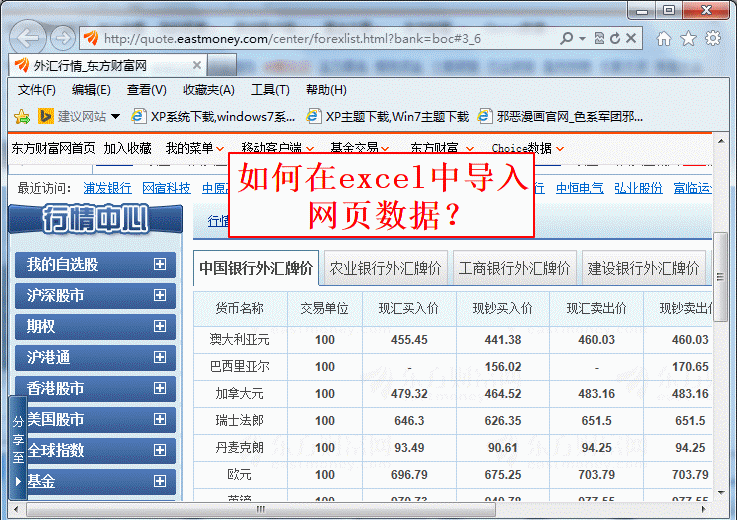
Task: Open the Home page icon
Action: (664, 39)
